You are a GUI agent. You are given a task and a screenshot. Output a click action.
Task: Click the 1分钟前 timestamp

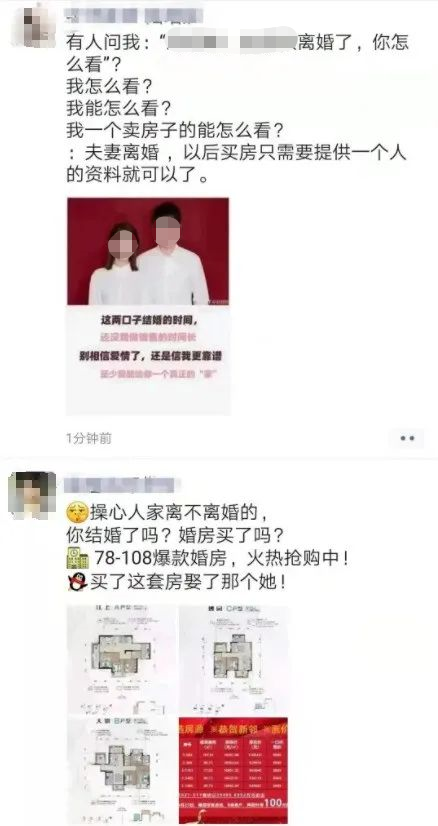click(89, 438)
